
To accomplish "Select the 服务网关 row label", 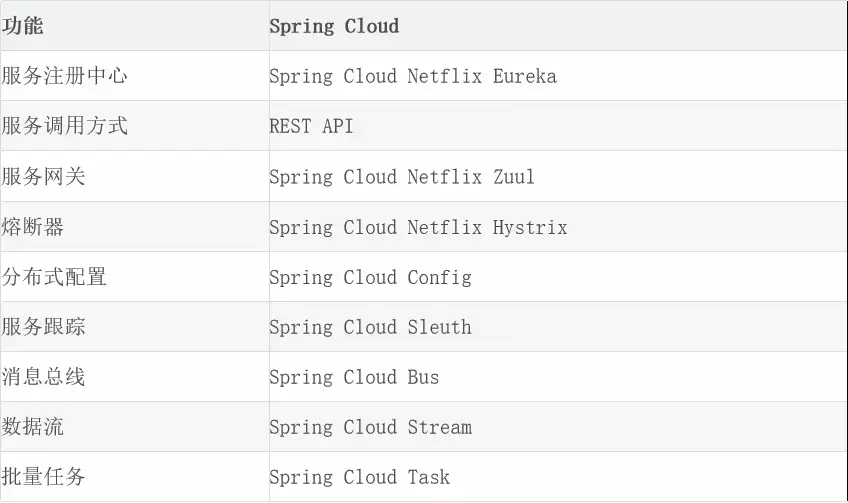I will point(43,176).
